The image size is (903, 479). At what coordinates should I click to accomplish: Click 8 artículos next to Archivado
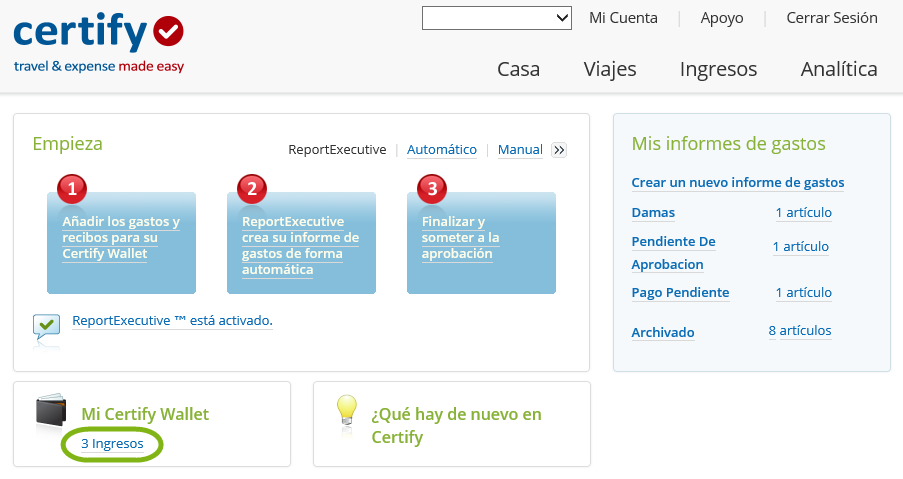[800, 330]
